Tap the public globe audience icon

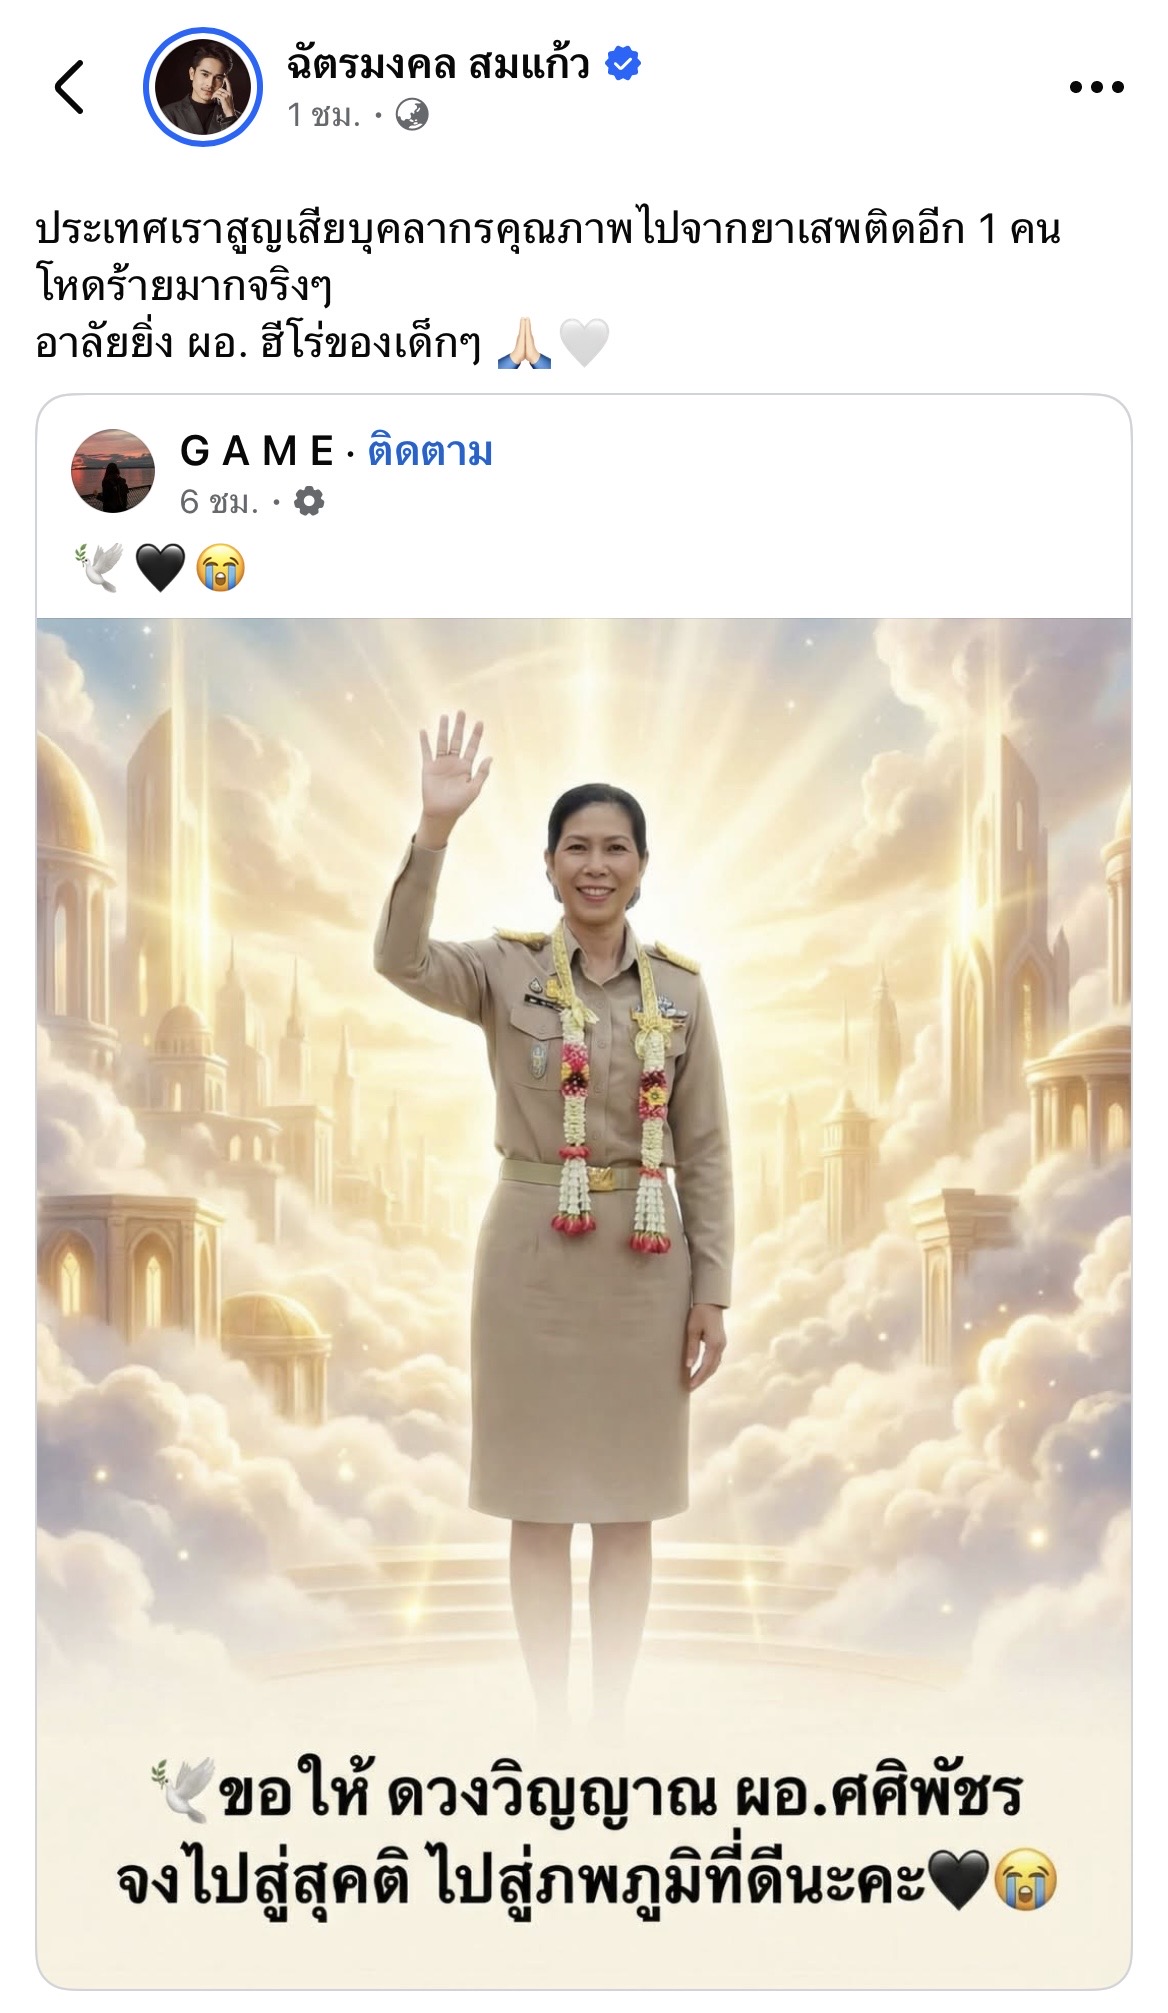(413, 116)
